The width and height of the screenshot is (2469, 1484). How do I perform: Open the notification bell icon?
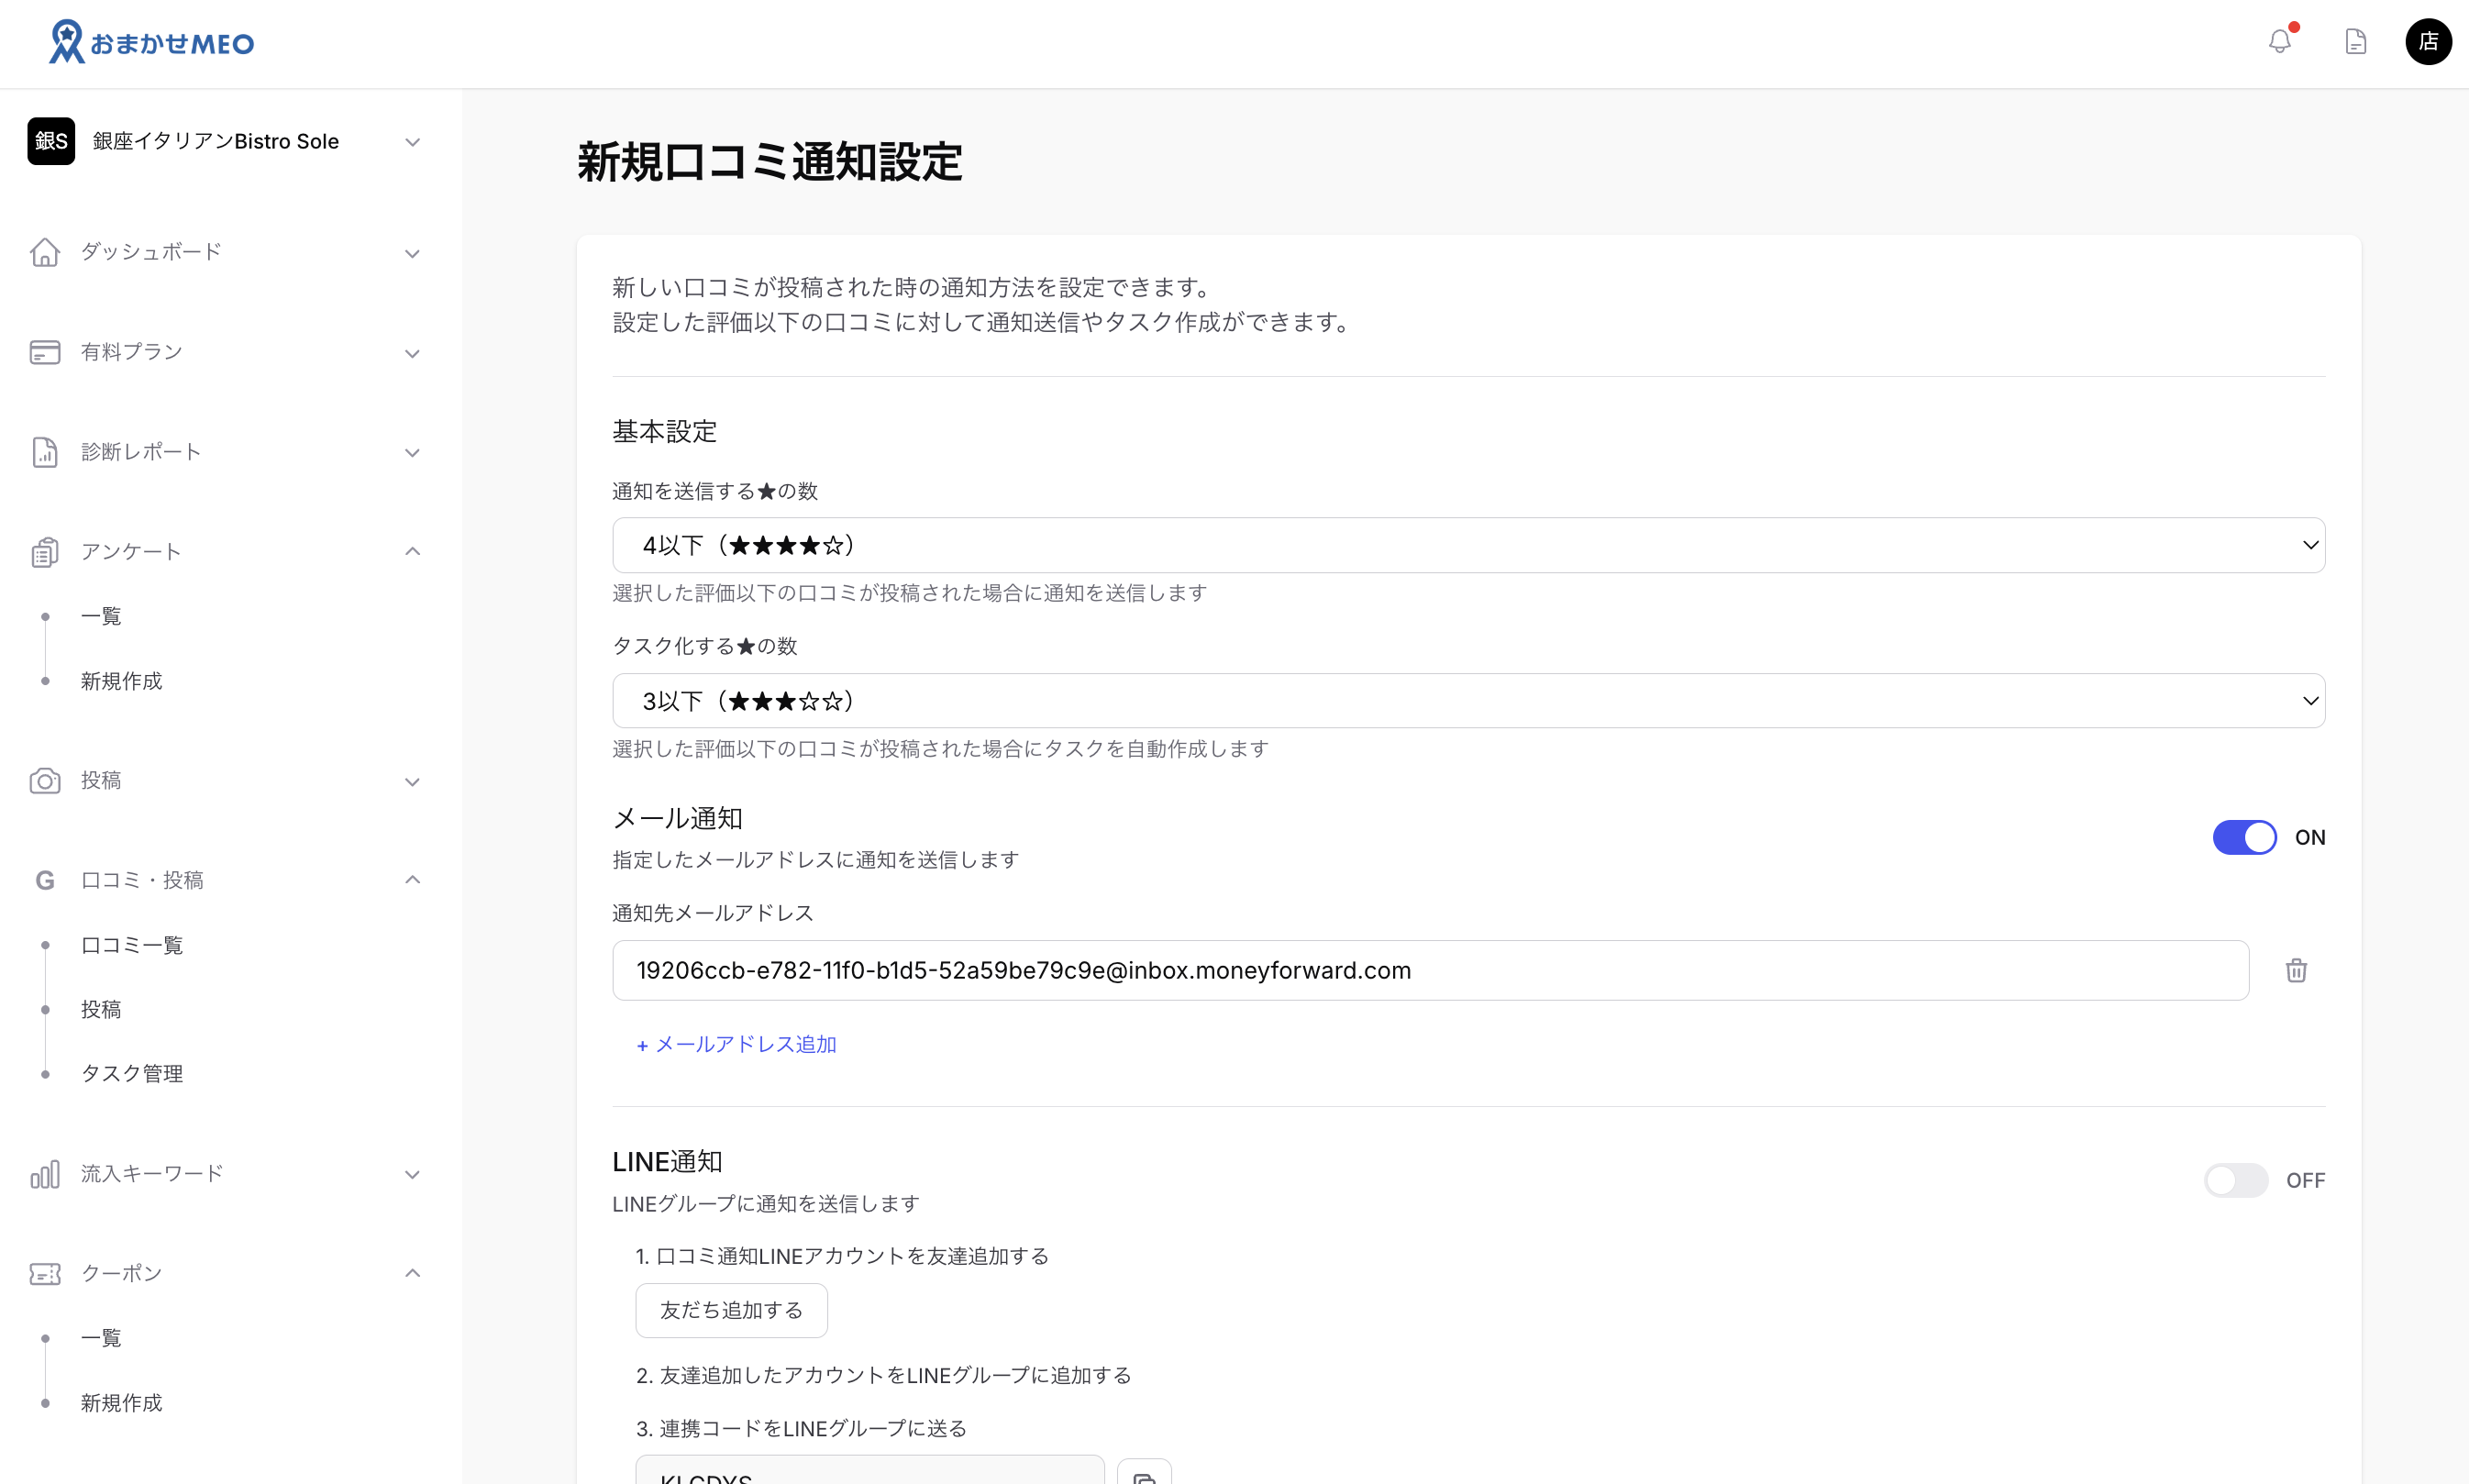[2281, 41]
